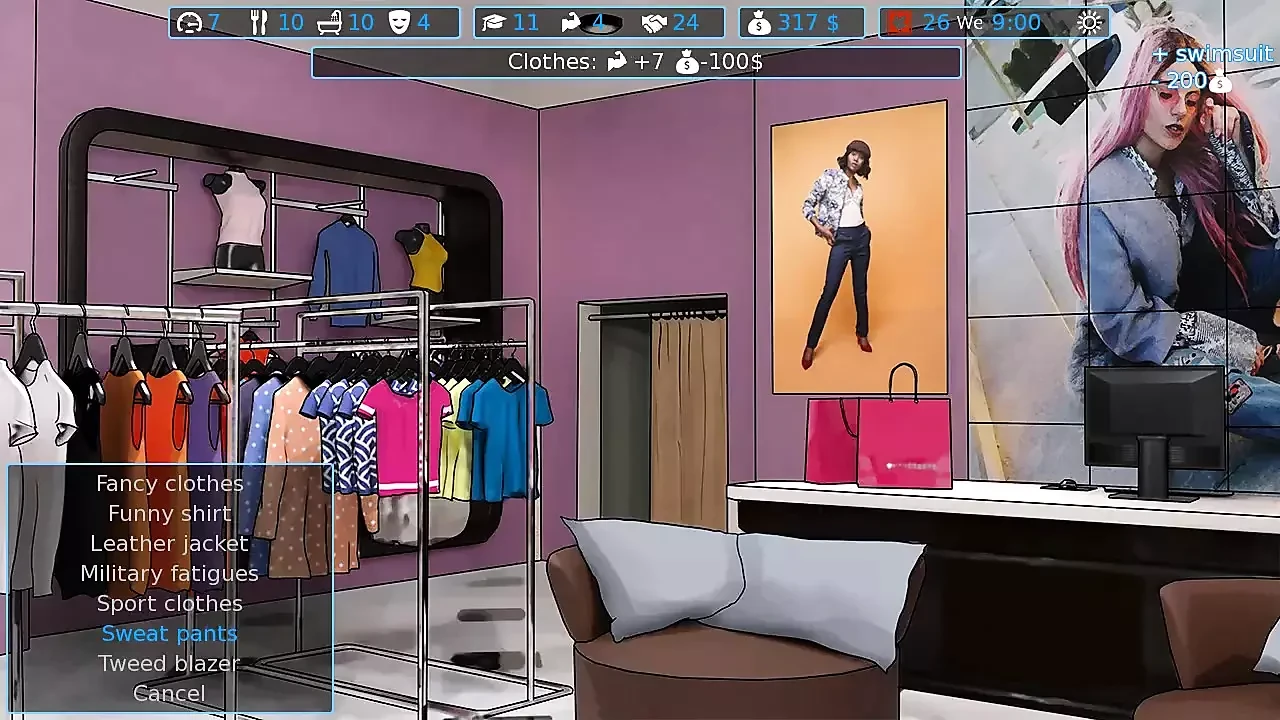The width and height of the screenshot is (1280, 720).
Task: Pick the highlighted Sweat pants option
Action: (x=170, y=633)
